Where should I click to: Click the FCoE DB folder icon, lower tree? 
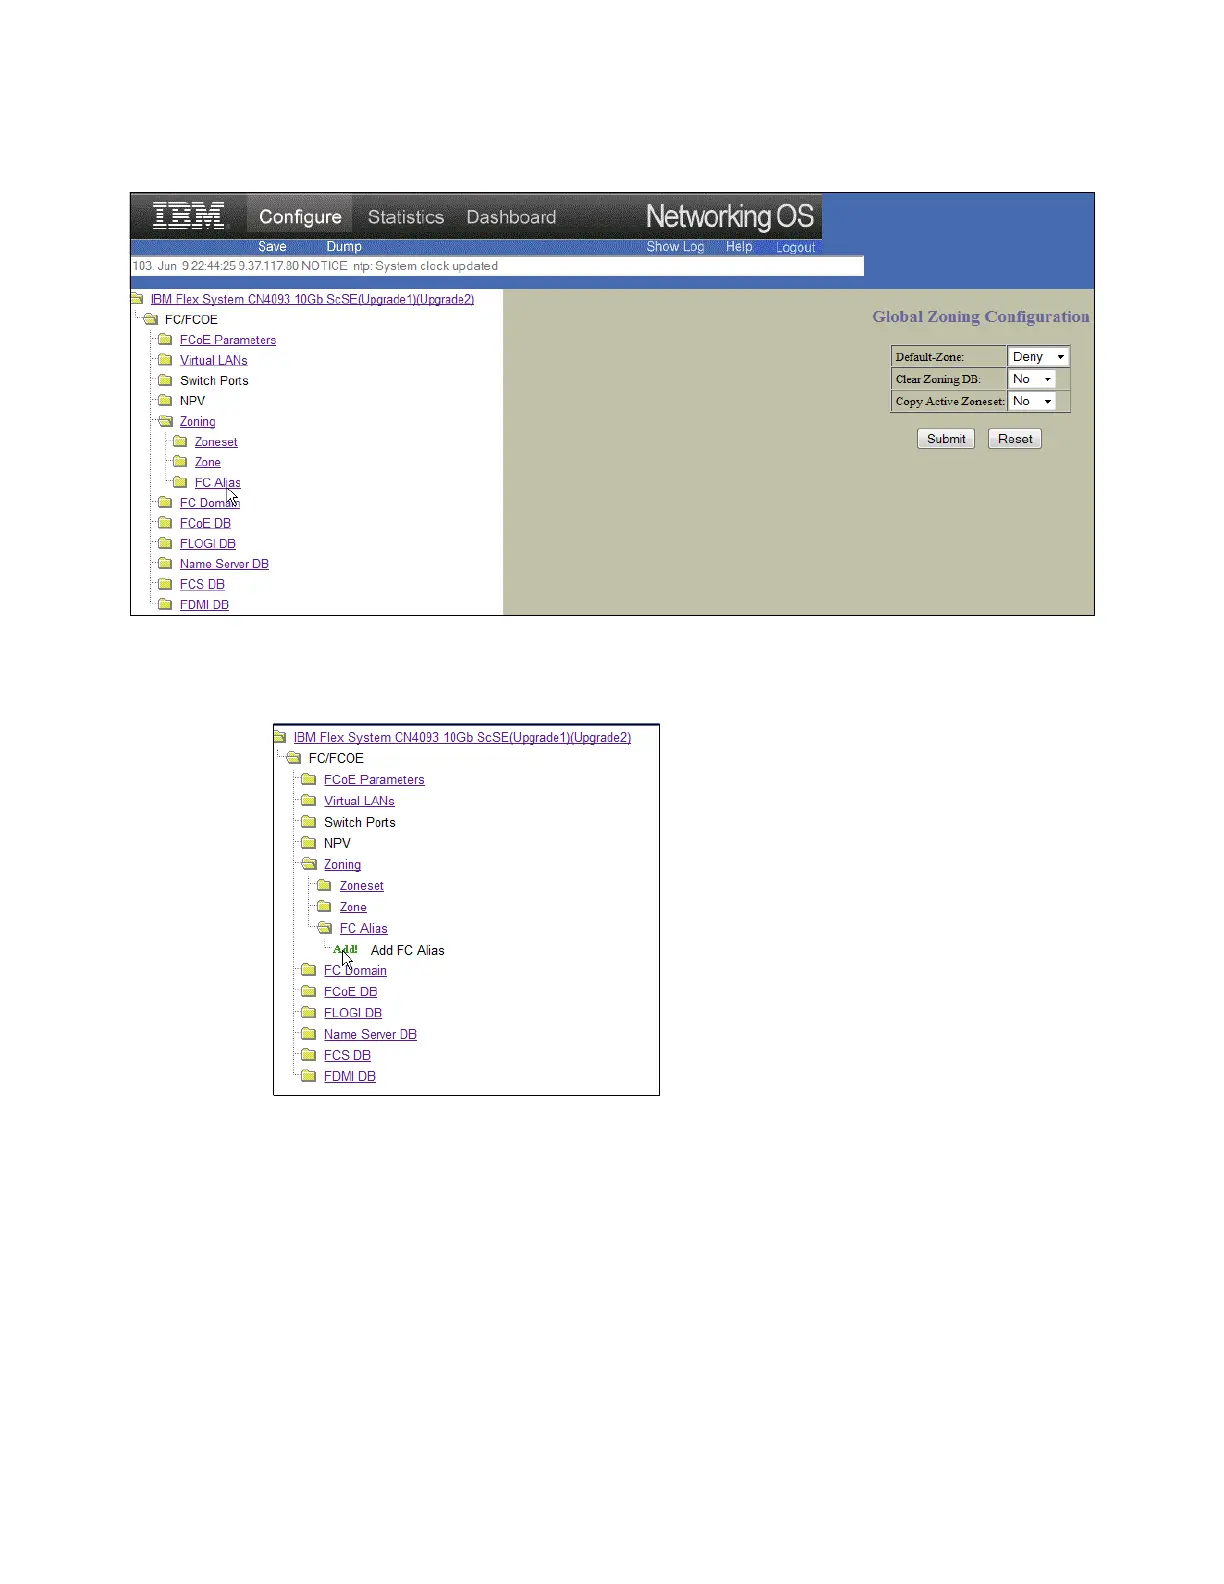coord(309,991)
